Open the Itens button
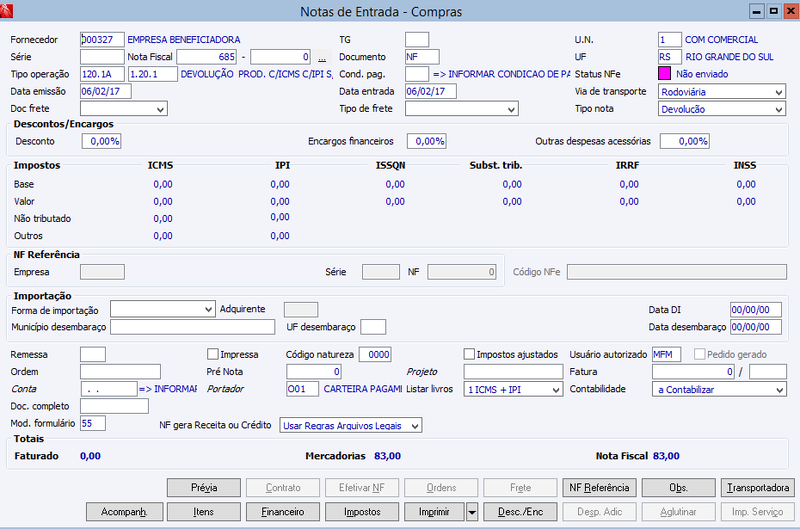The image size is (800, 529). (x=204, y=512)
